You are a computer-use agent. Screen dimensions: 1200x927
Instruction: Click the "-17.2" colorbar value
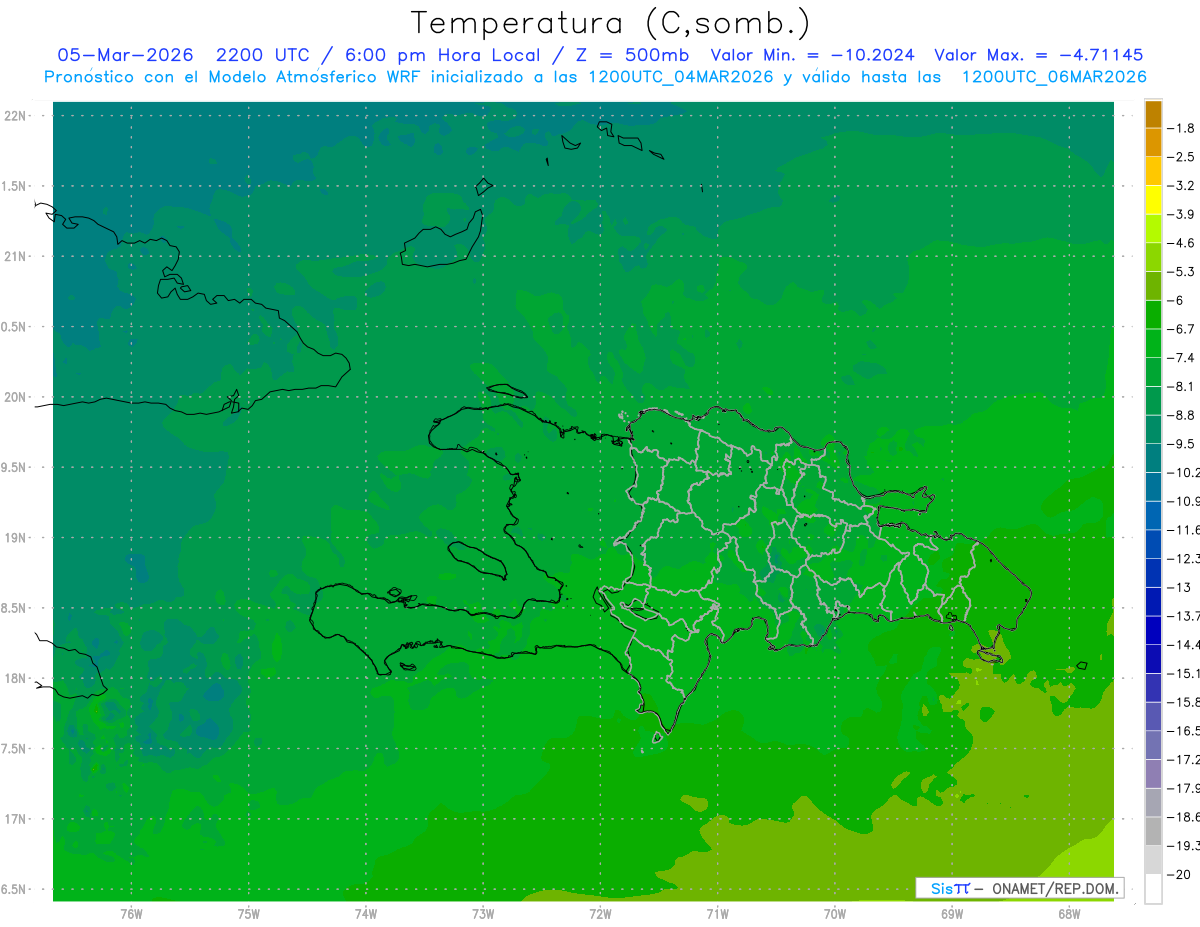(1184, 760)
